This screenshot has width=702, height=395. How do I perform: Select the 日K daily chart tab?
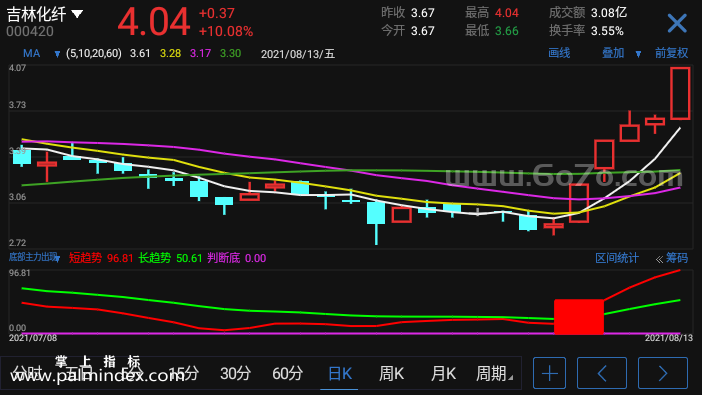[340, 374]
